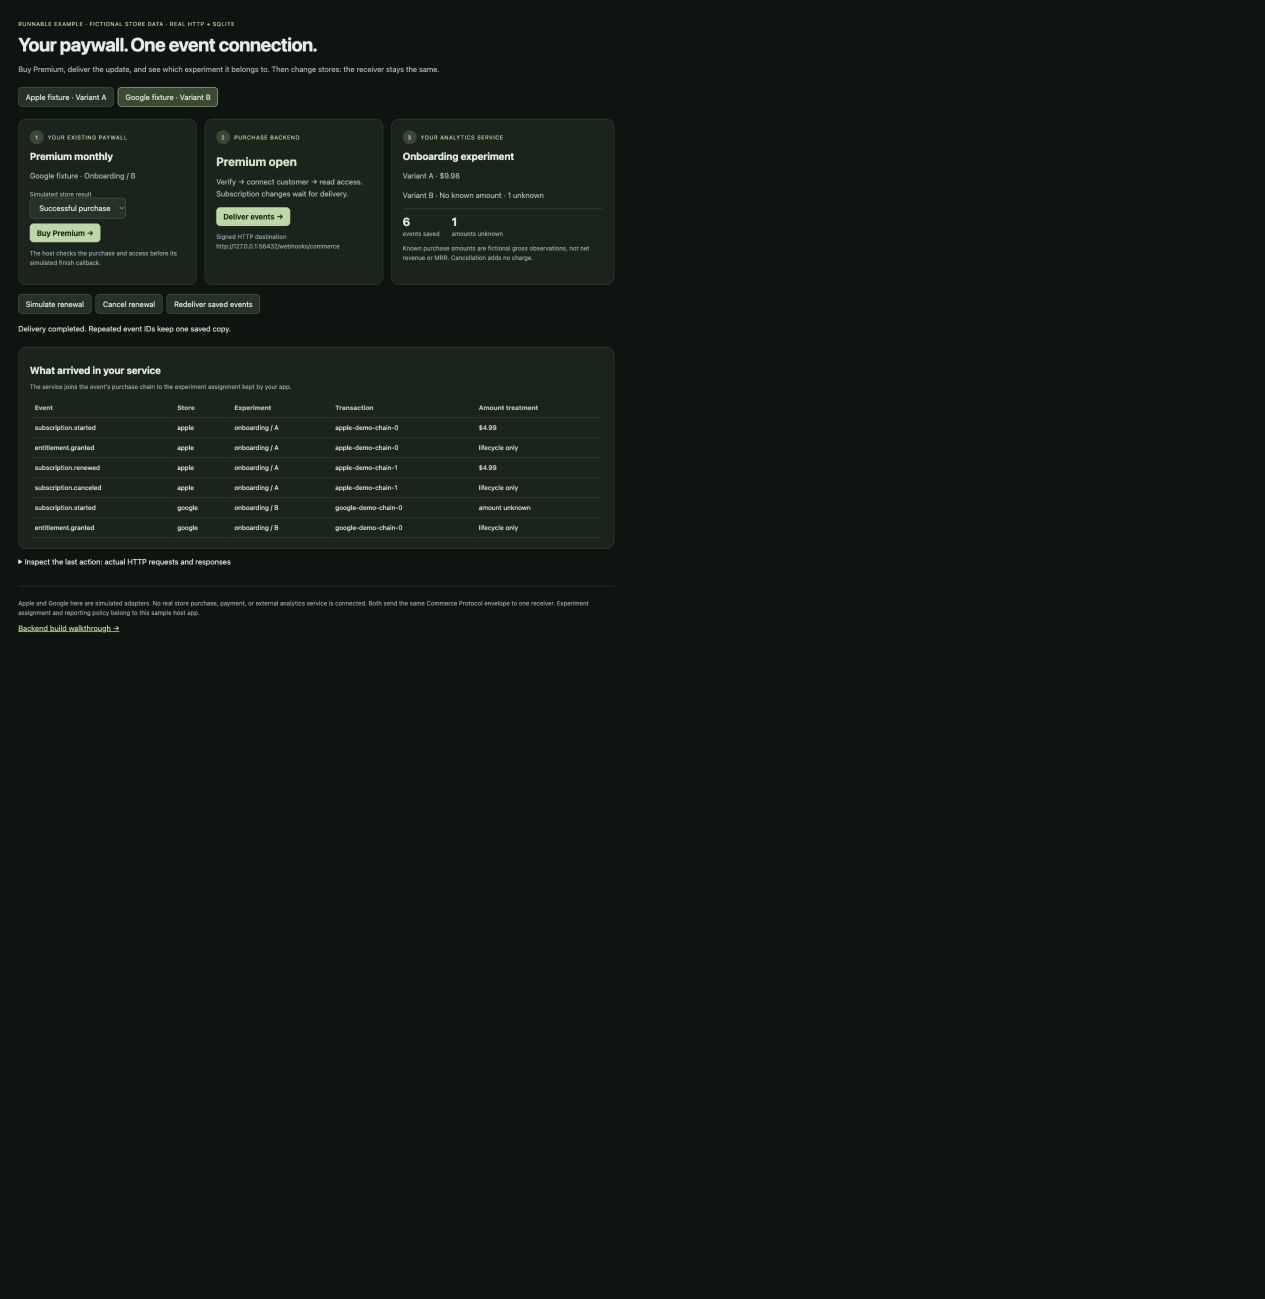Click the 1 amounts unknown counter

[x=477, y=227]
